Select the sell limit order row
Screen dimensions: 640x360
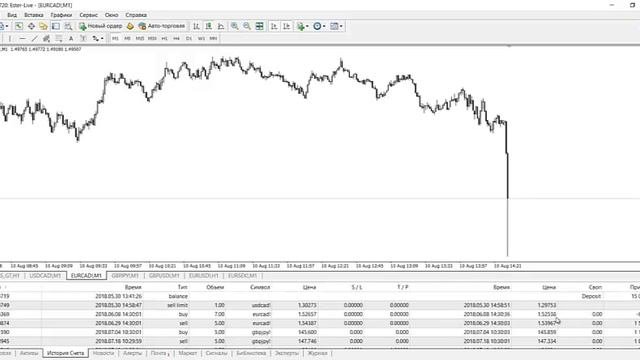[320, 305]
